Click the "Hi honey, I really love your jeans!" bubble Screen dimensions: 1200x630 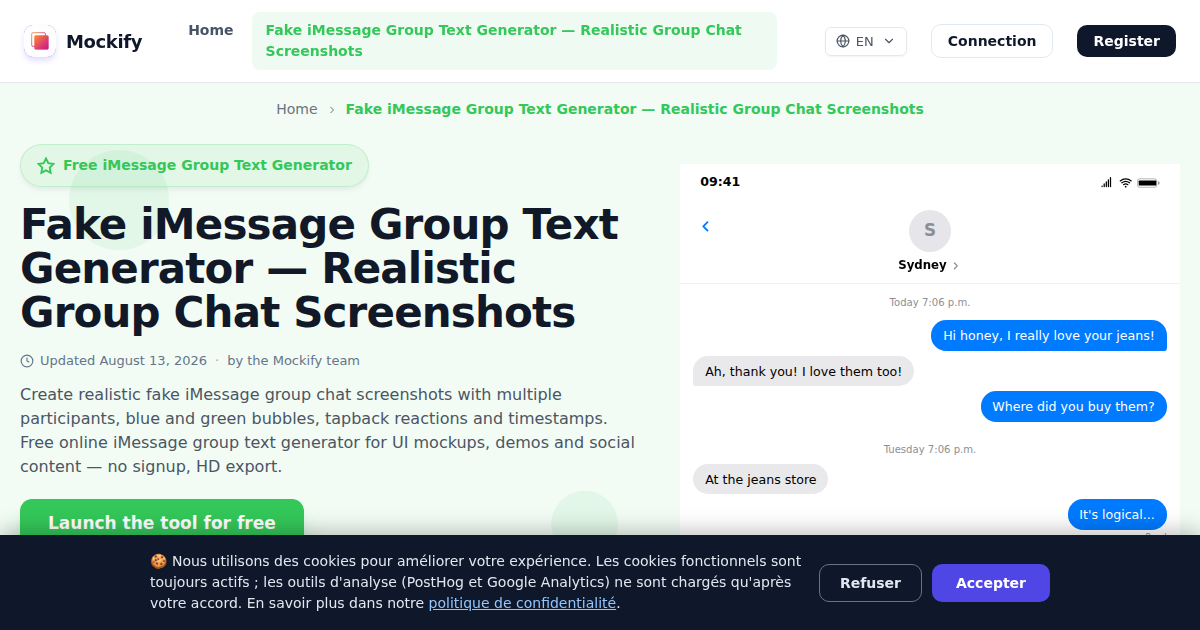pyautogui.click(x=1049, y=336)
